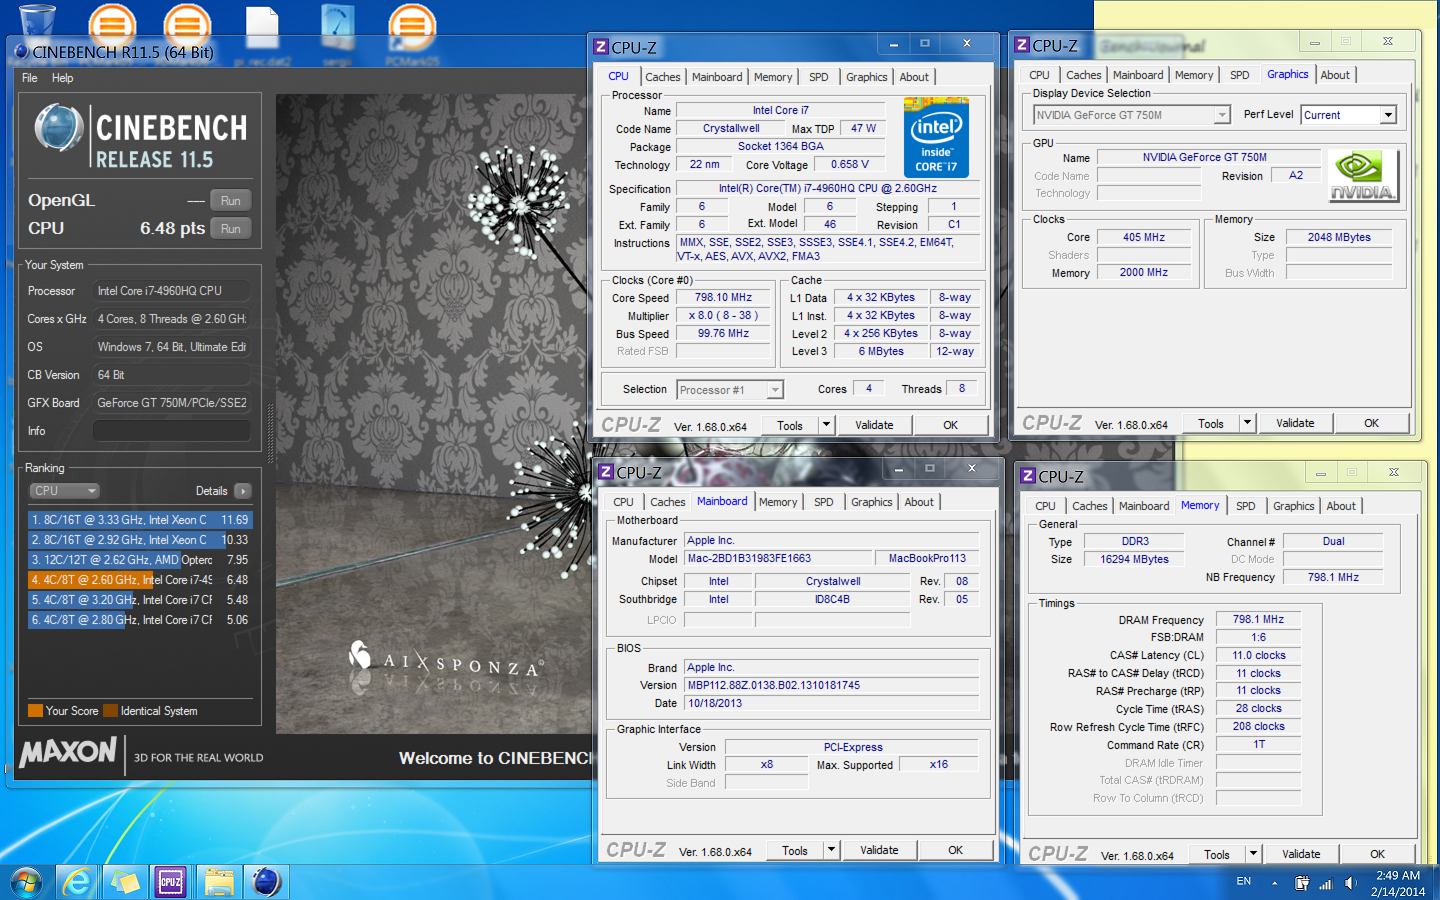1440x900 pixels.
Task: Select highlighted ranking row 4 scoring 6.48
Action: (x=140, y=580)
